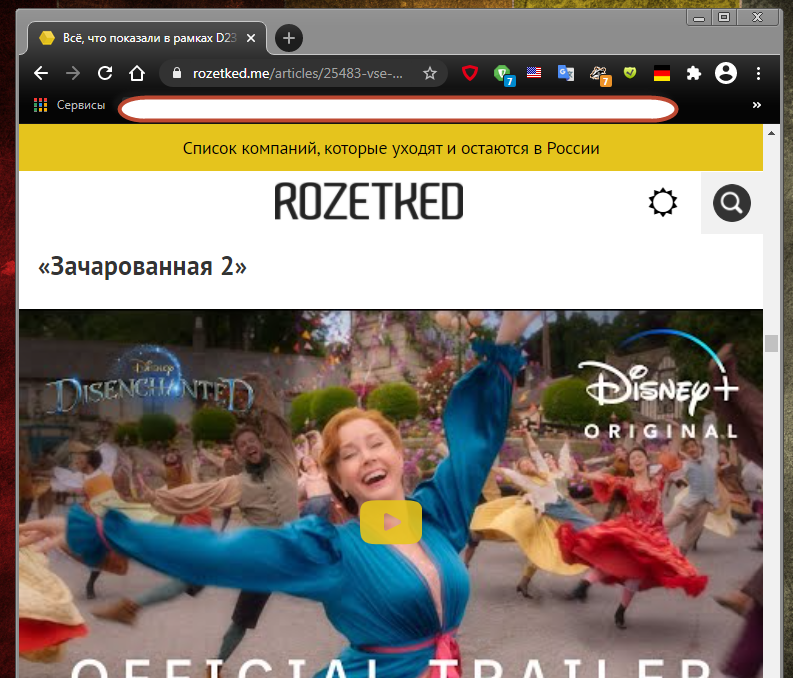This screenshot has height=678, width=793.
Task: Switch to the 'Всё, что показали в рамках D23' tab
Action: click(147, 38)
